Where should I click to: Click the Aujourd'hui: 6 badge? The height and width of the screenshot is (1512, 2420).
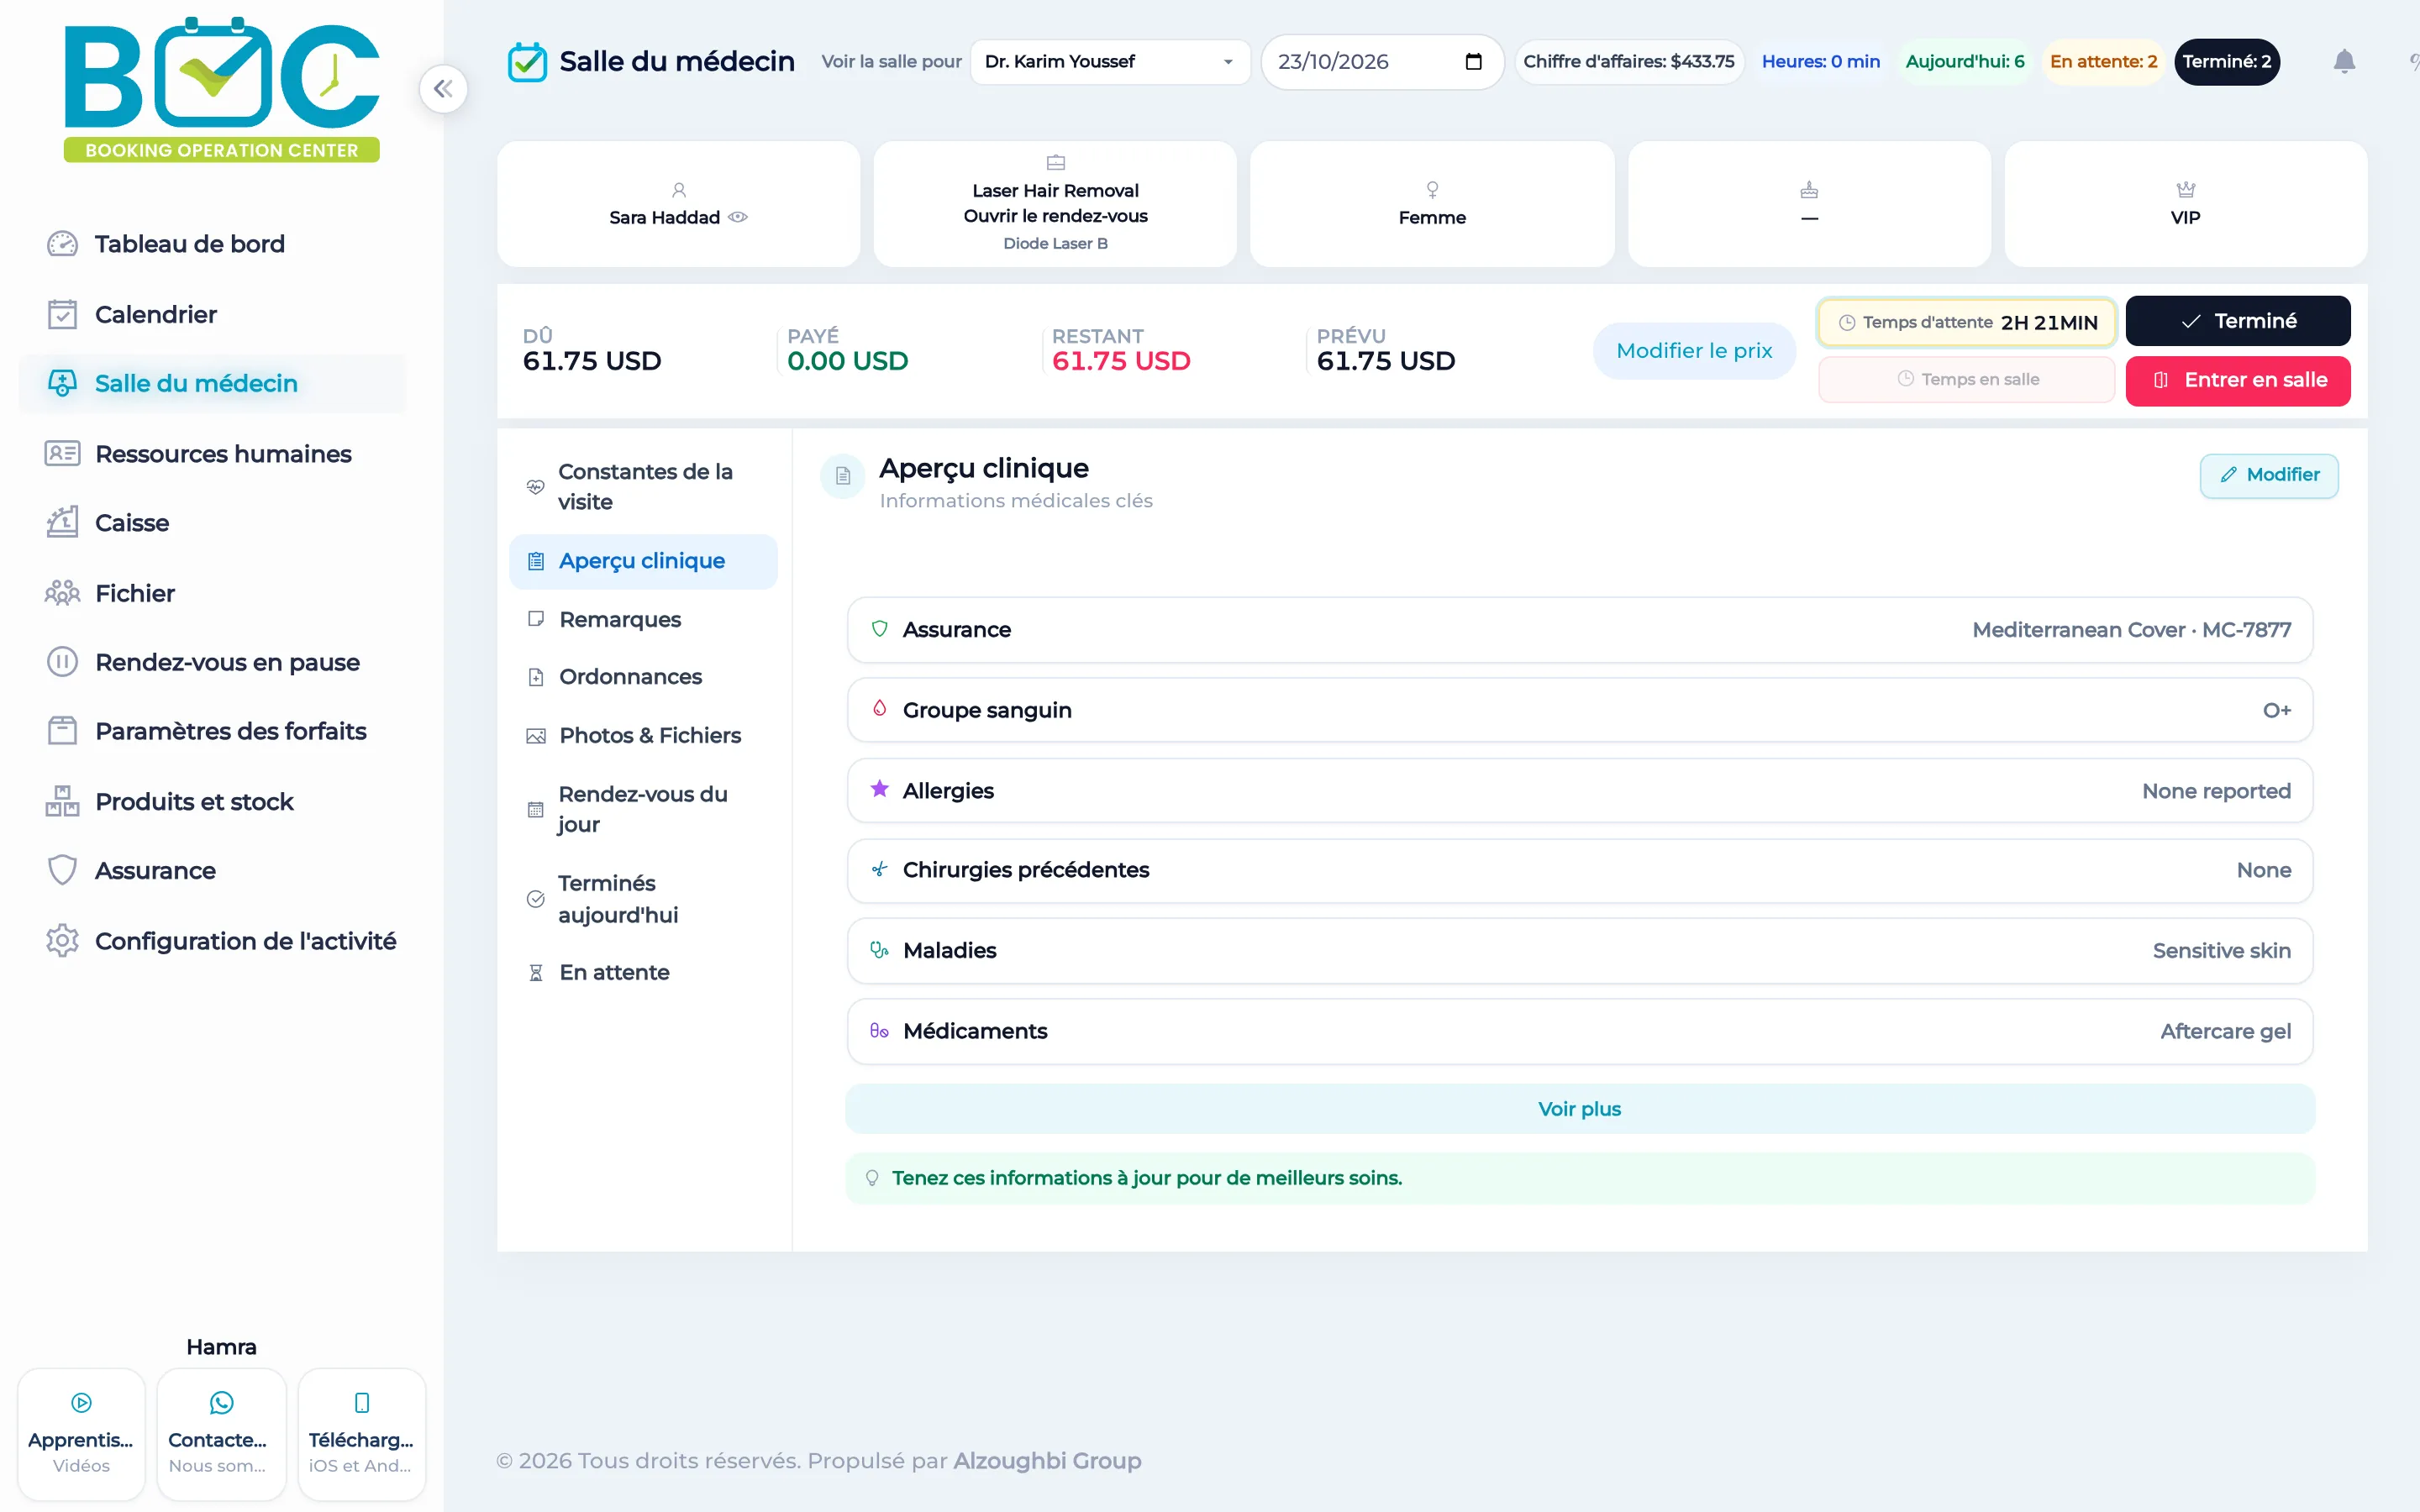[1965, 62]
